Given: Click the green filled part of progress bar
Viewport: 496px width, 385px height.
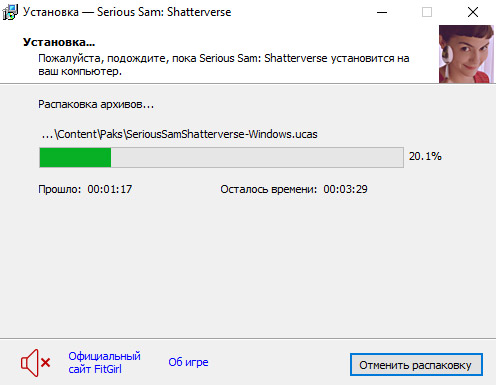Looking at the screenshot, I should [75, 157].
